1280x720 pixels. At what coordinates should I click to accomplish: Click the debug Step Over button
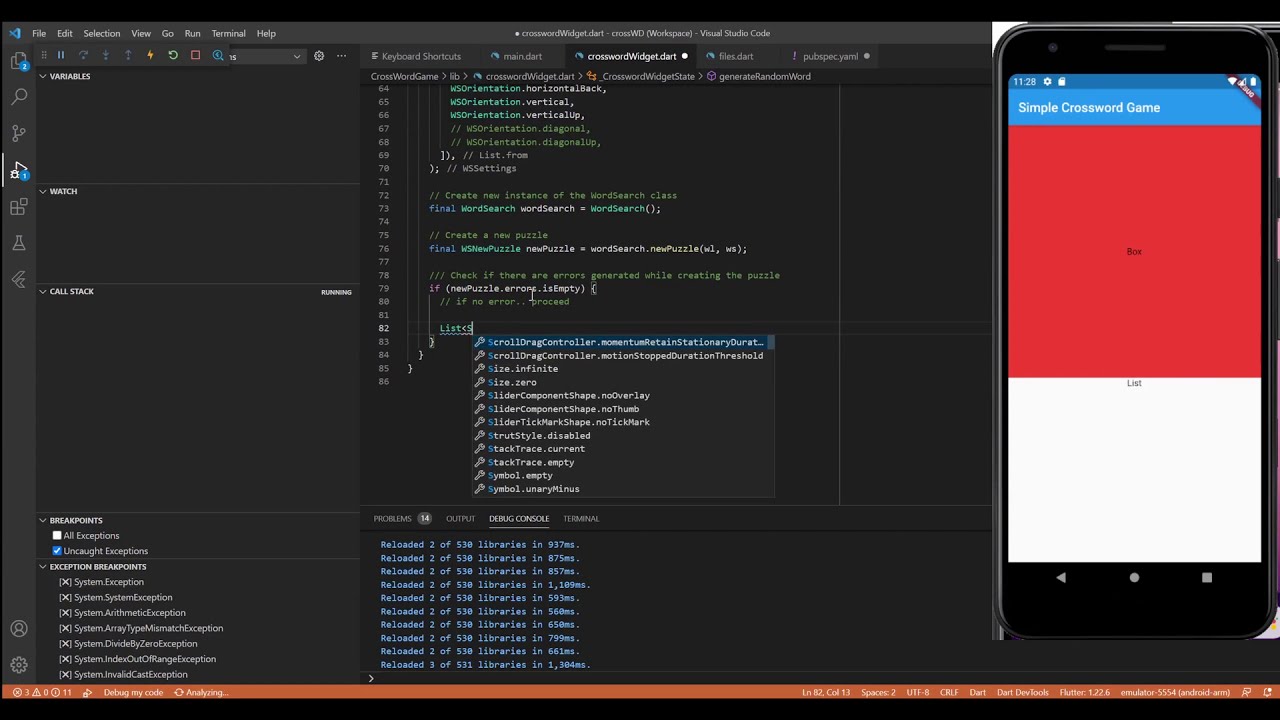tap(83, 56)
